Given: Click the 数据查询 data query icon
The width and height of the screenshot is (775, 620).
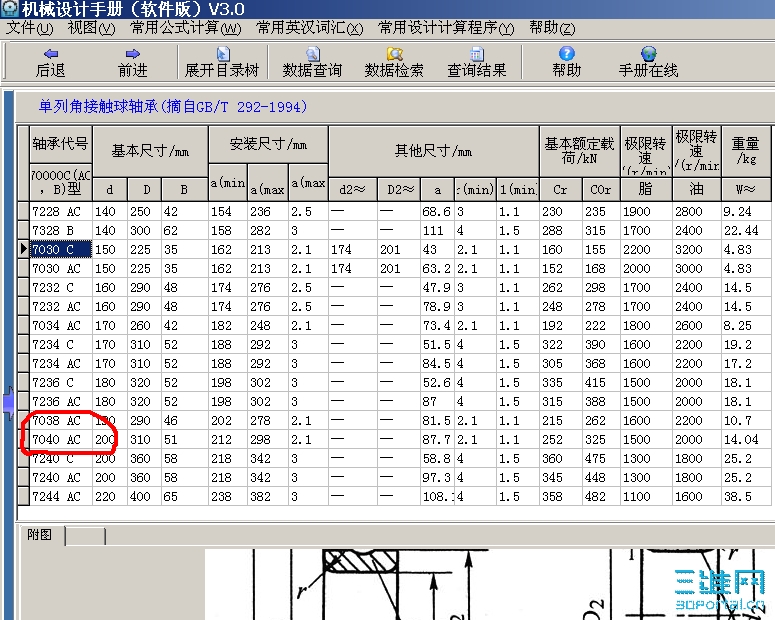Looking at the screenshot, I should [312, 53].
